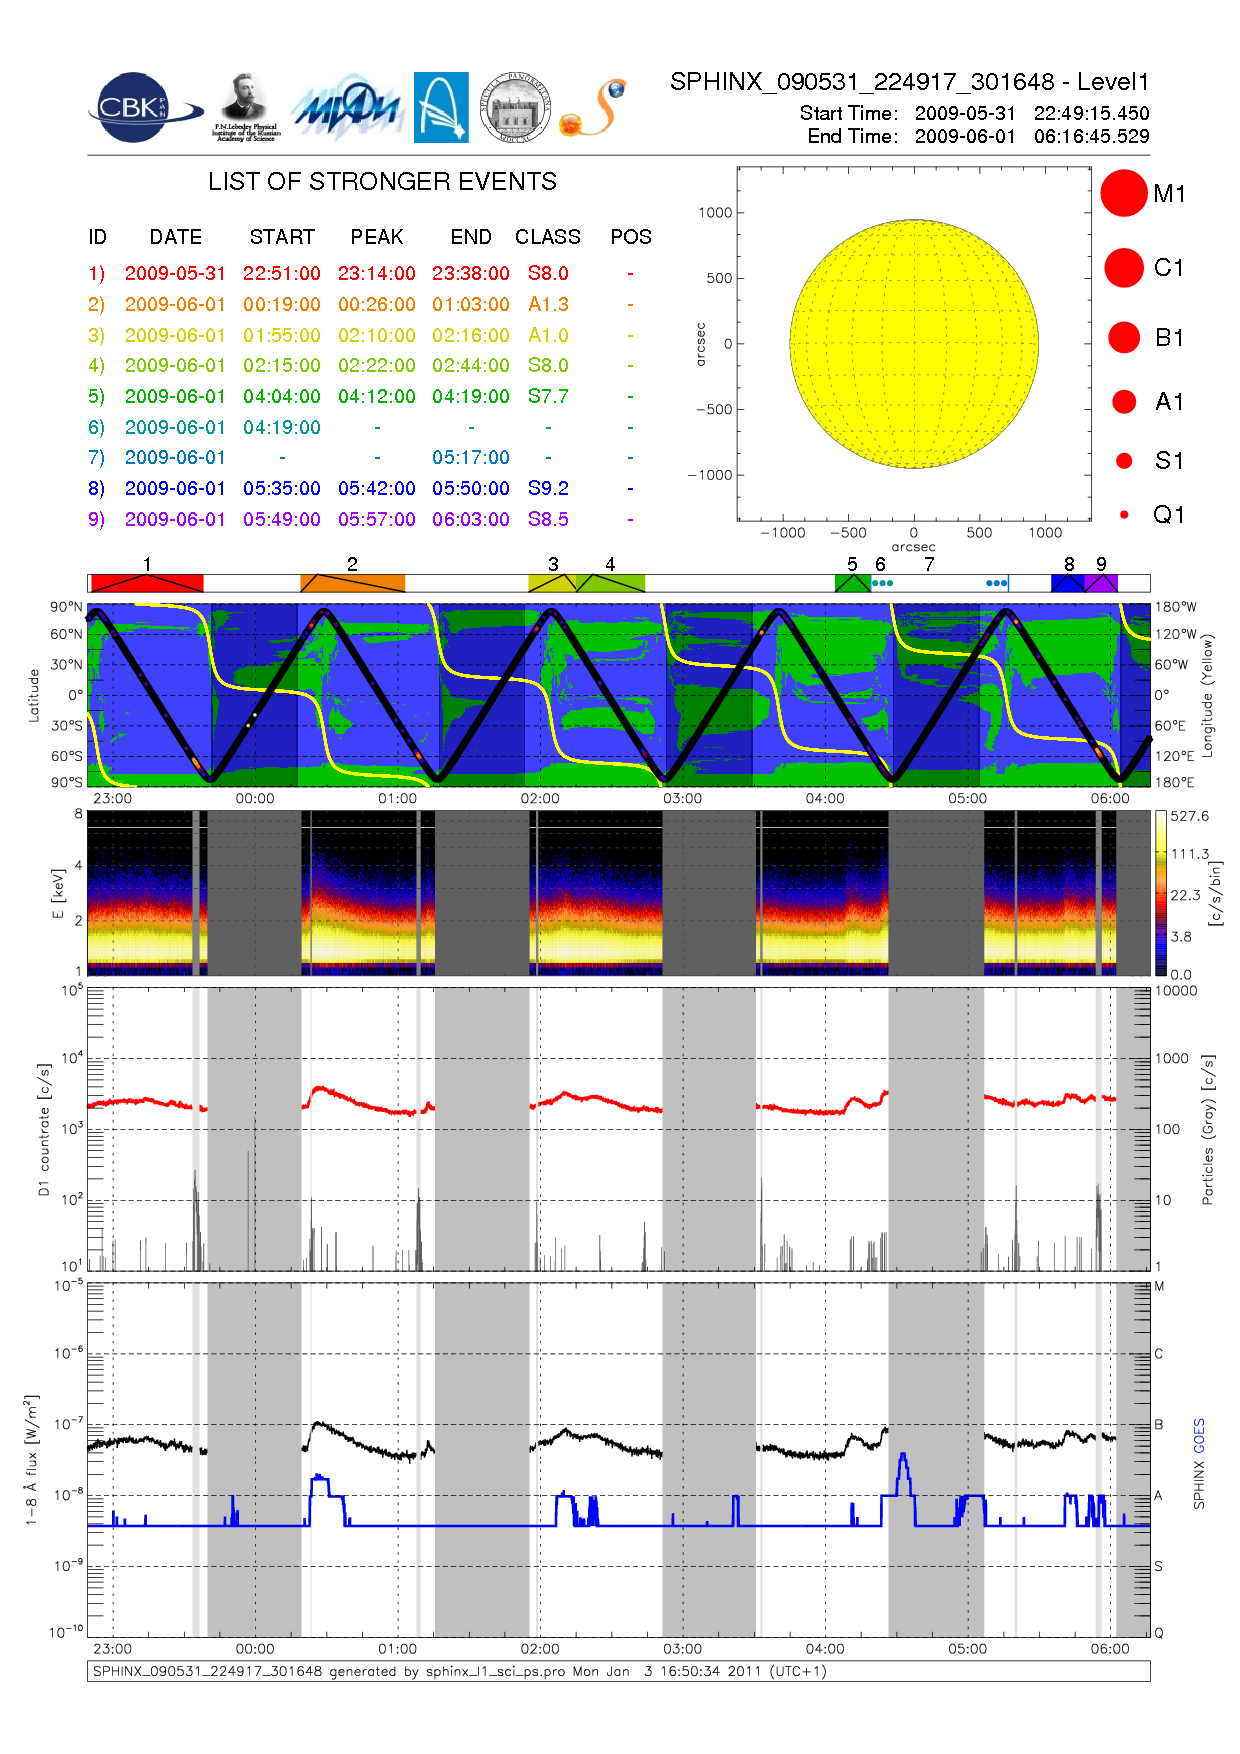Click the Particles (Gray) axis label

(1208, 1129)
